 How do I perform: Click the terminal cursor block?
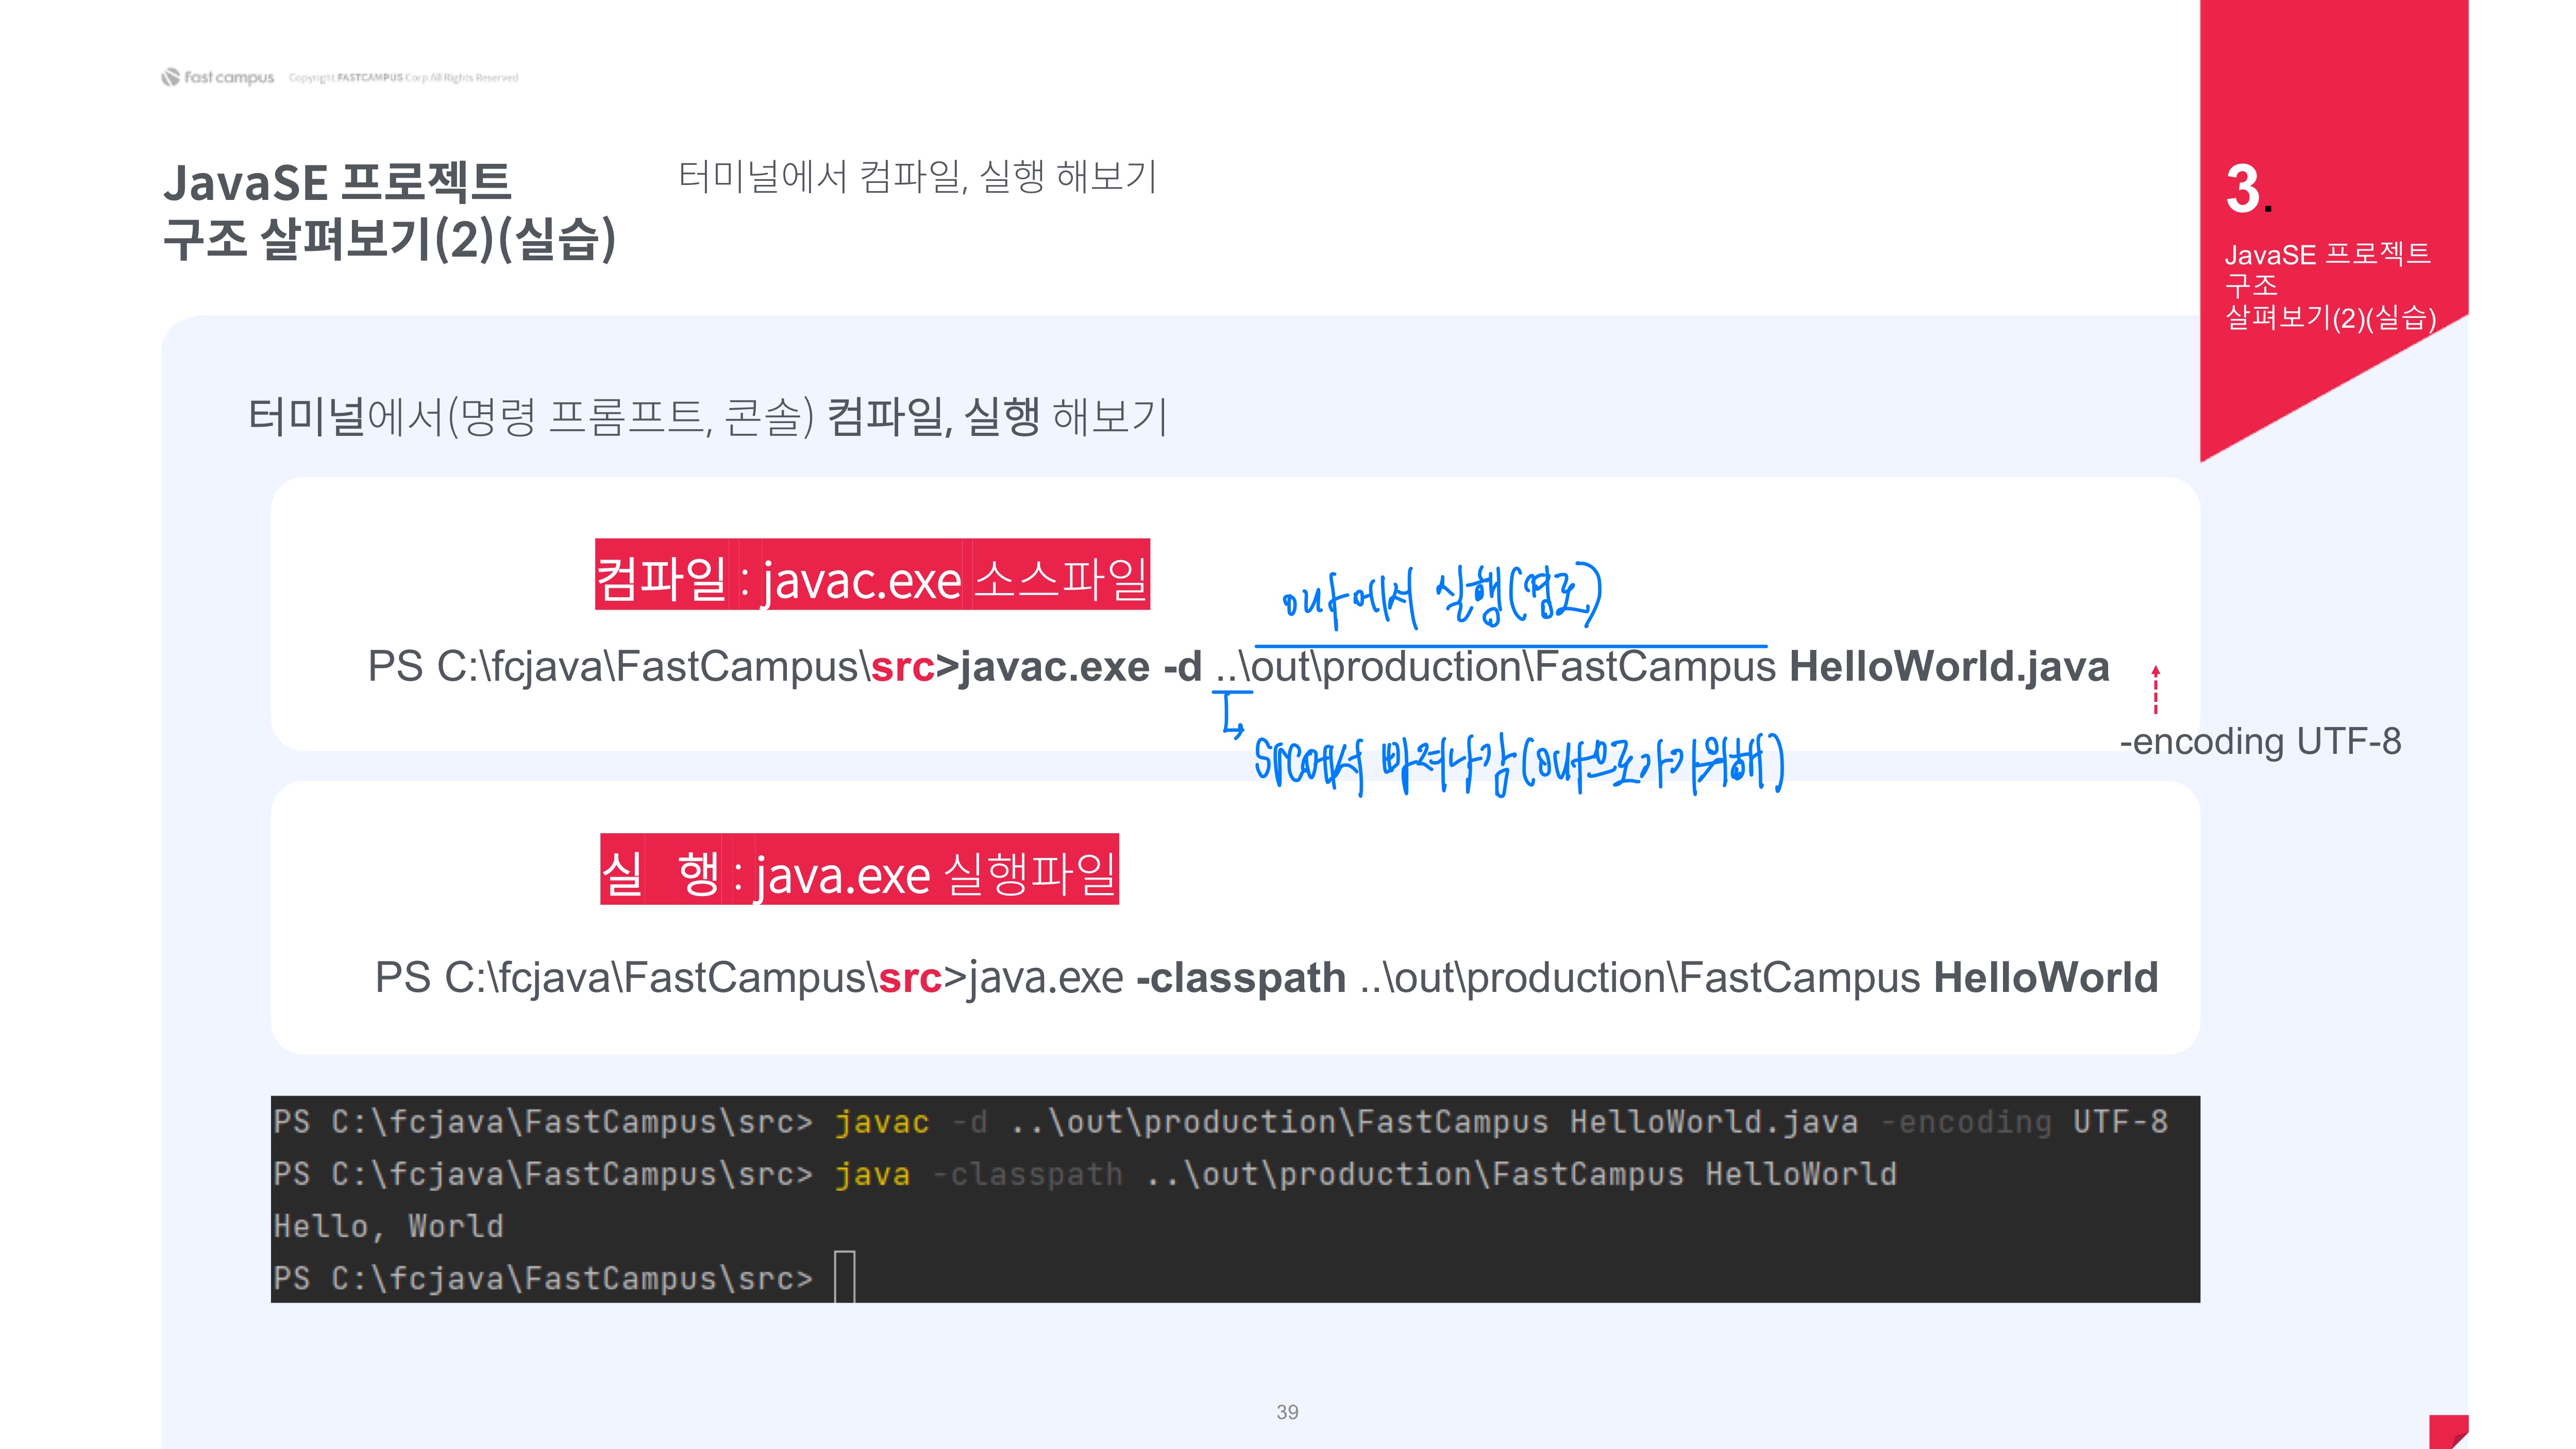point(845,1277)
